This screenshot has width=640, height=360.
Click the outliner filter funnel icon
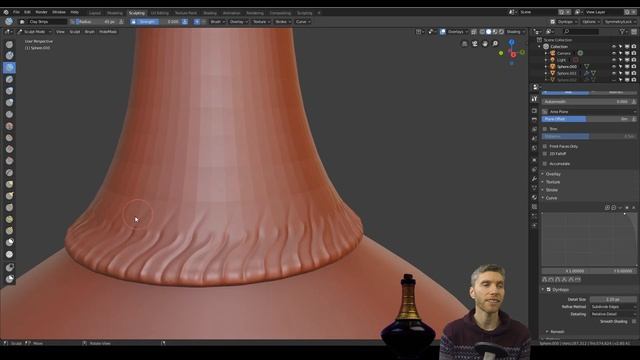[x=622, y=31]
